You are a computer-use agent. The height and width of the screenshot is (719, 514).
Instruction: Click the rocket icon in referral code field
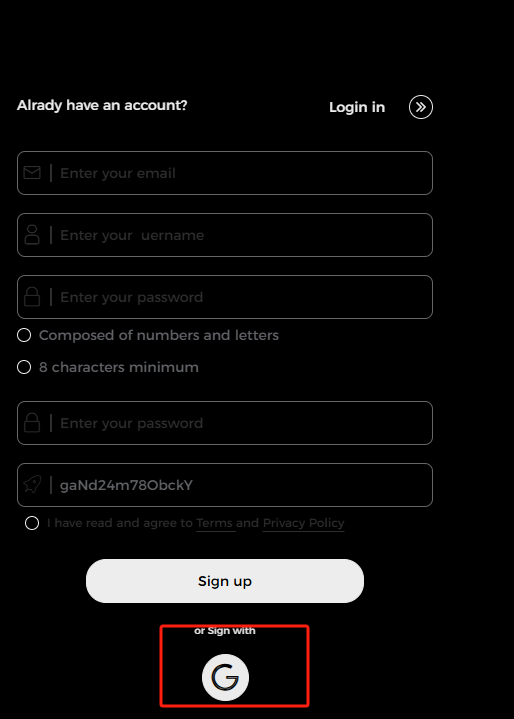click(x=32, y=484)
